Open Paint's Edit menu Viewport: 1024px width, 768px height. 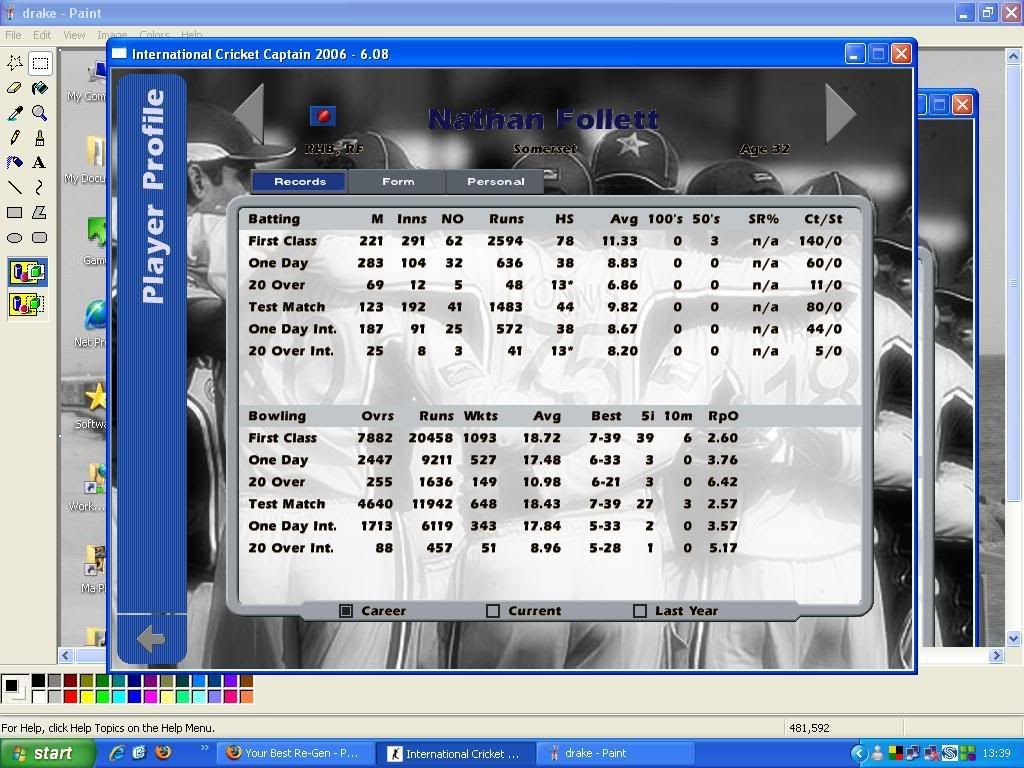coord(42,35)
